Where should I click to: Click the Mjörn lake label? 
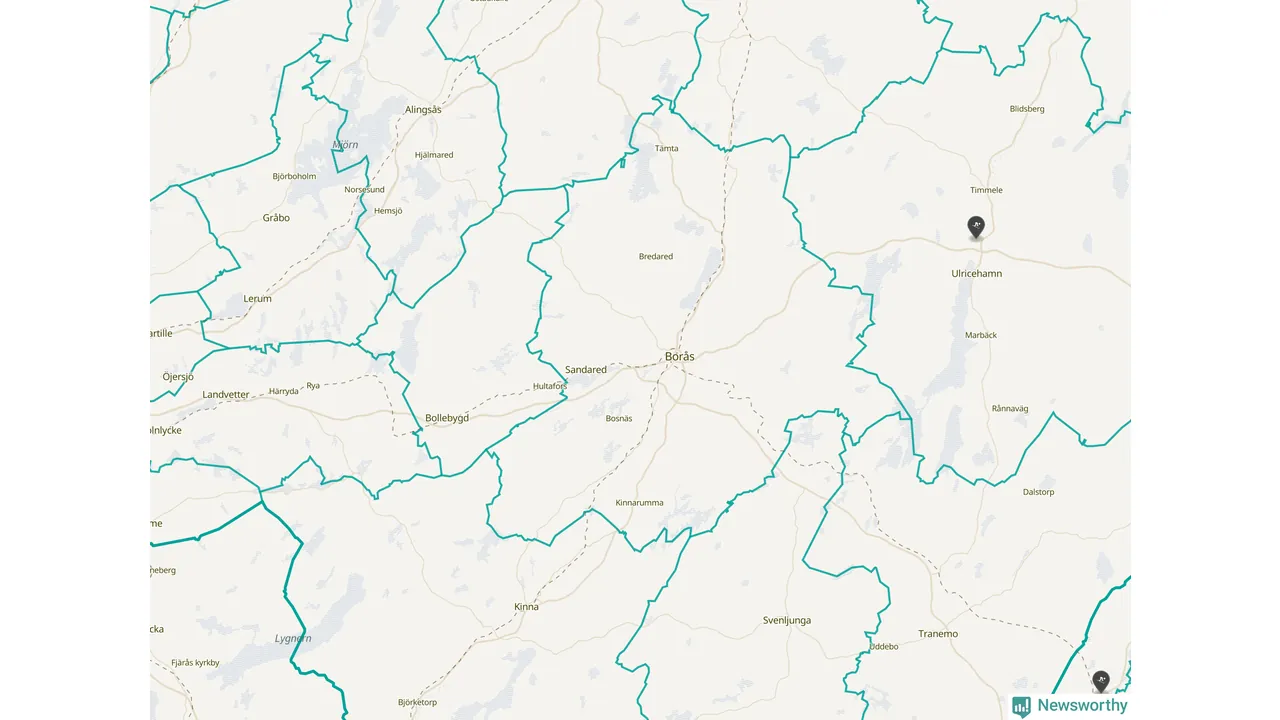(x=345, y=145)
